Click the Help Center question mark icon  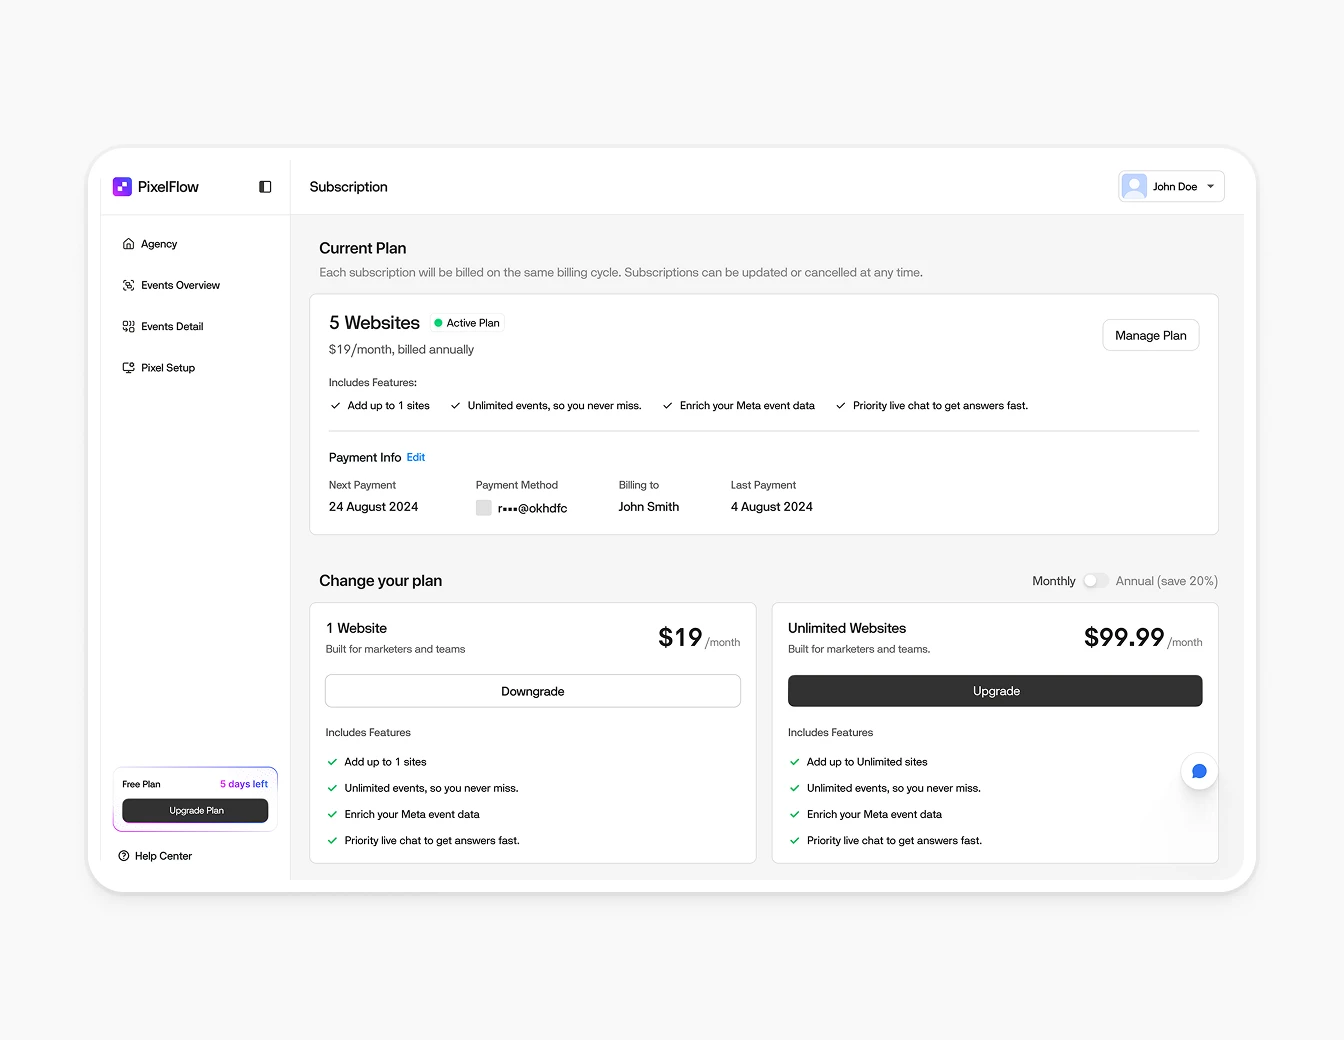click(x=123, y=855)
